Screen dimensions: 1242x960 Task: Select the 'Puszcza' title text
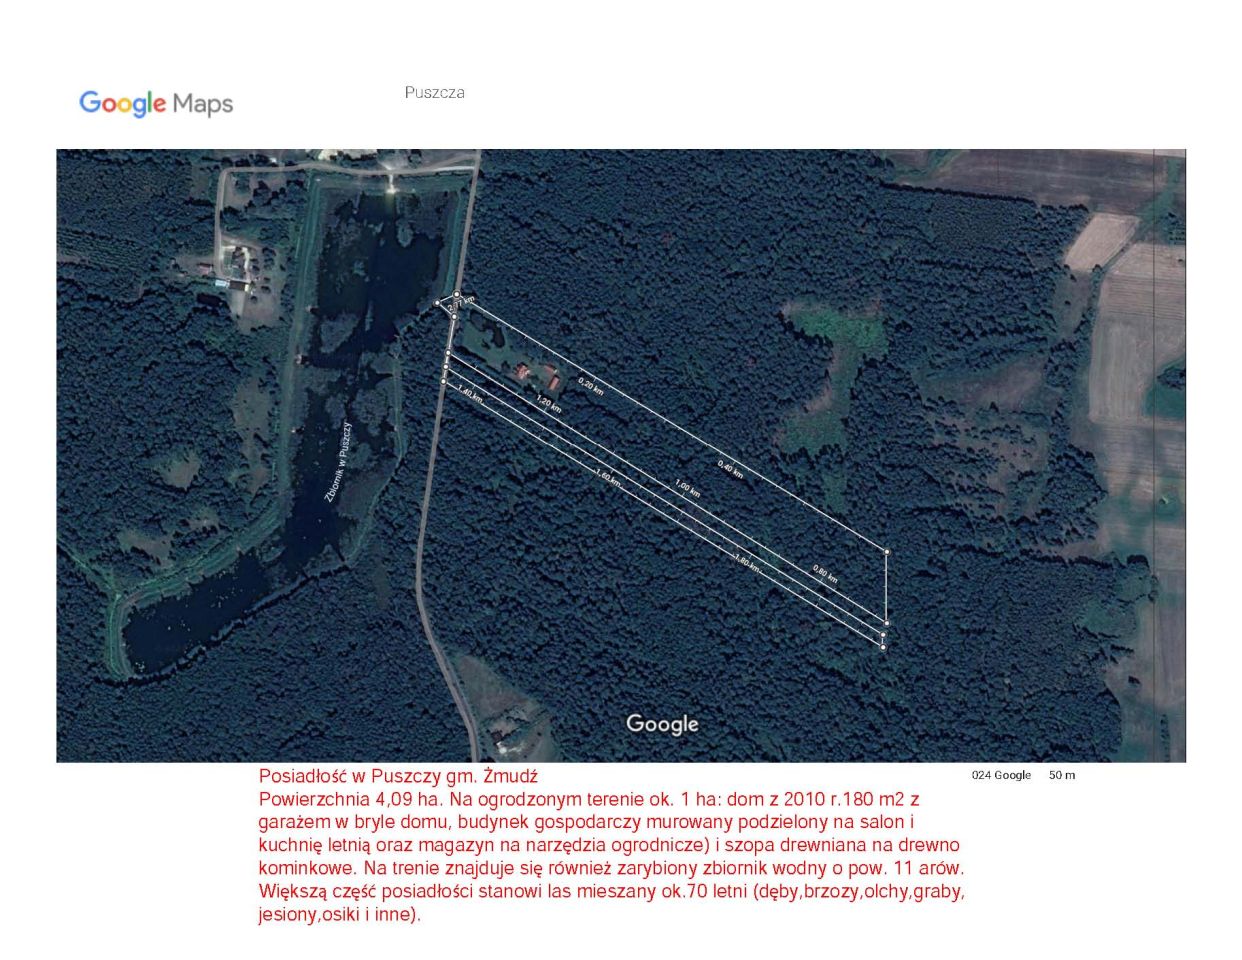pyautogui.click(x=434, y=92)
